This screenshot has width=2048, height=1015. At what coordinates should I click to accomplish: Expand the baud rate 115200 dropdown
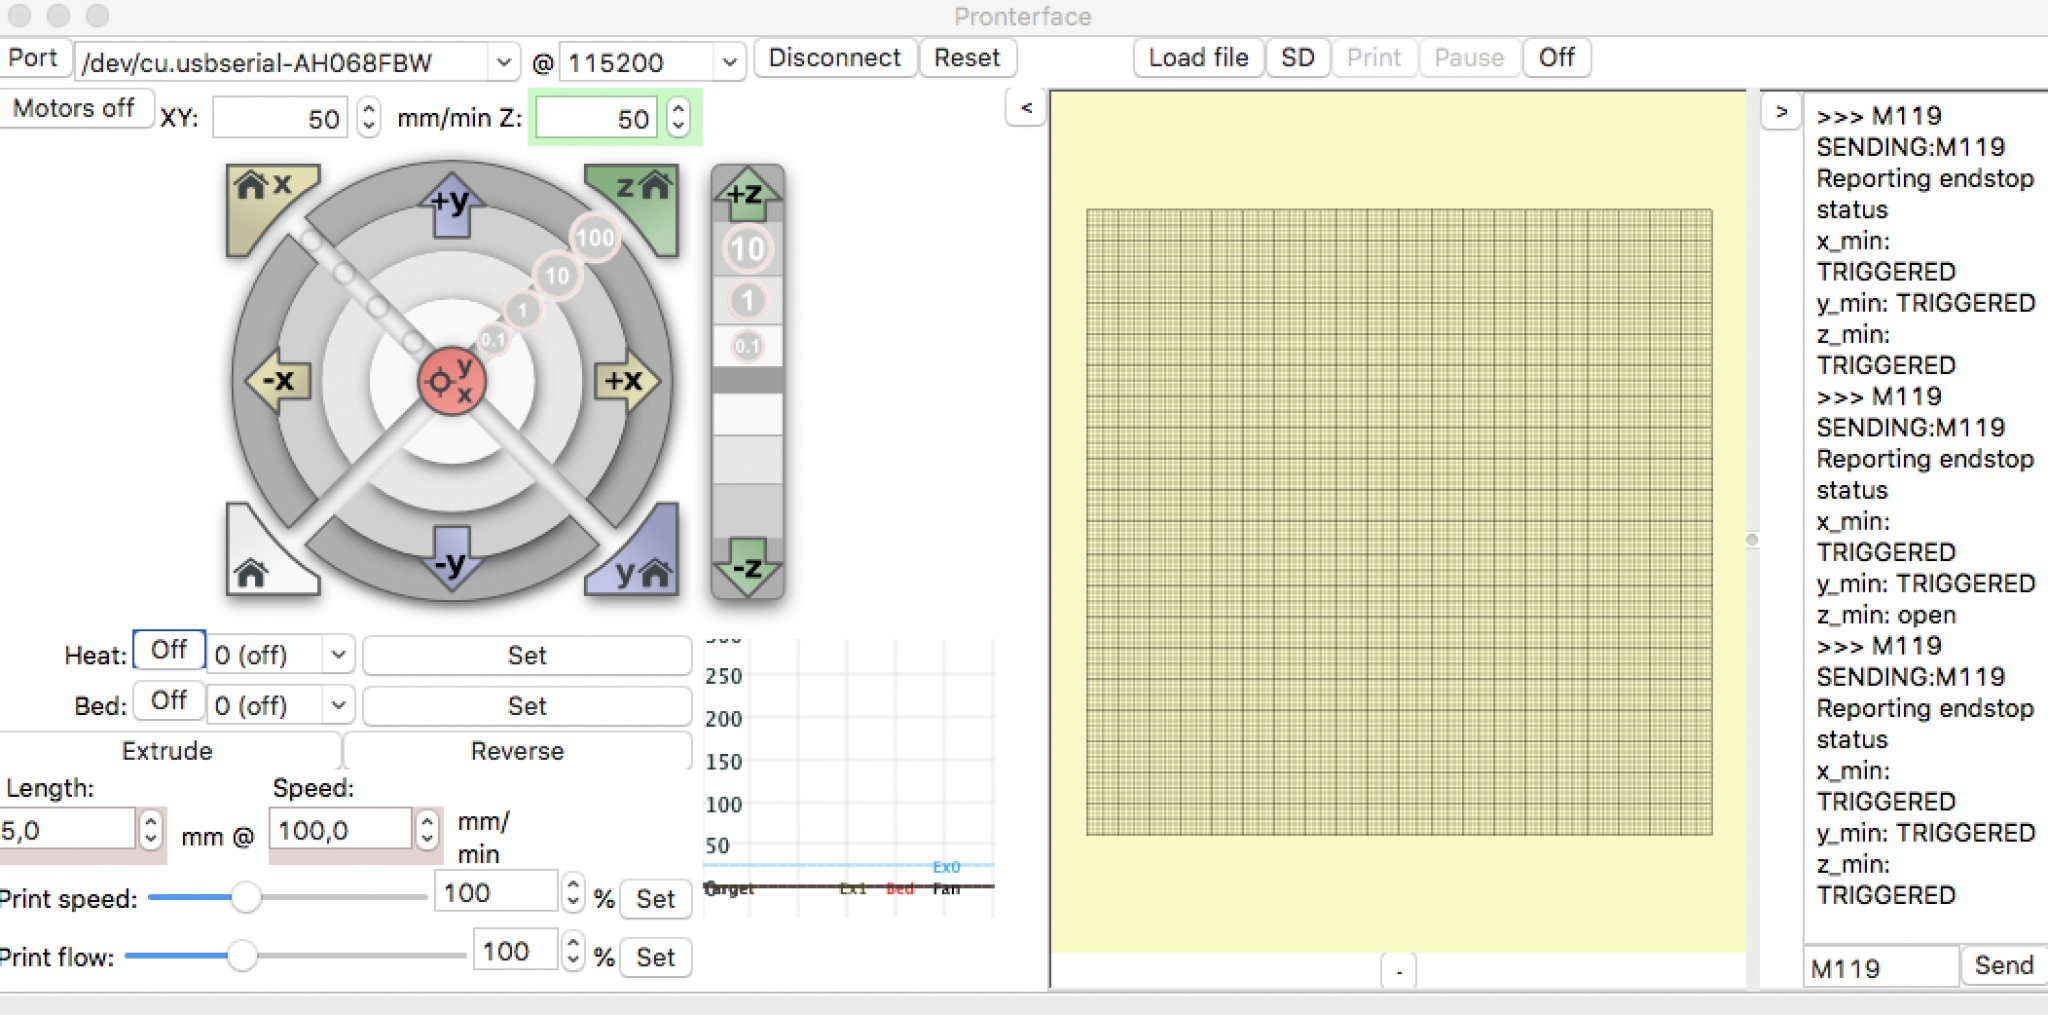730,63
